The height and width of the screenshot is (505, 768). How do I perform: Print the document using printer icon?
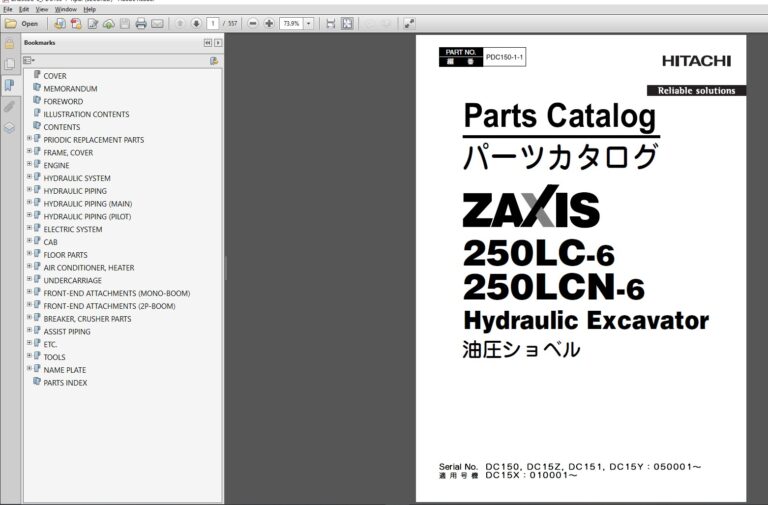pyautogui.click(x=141, y=23)
